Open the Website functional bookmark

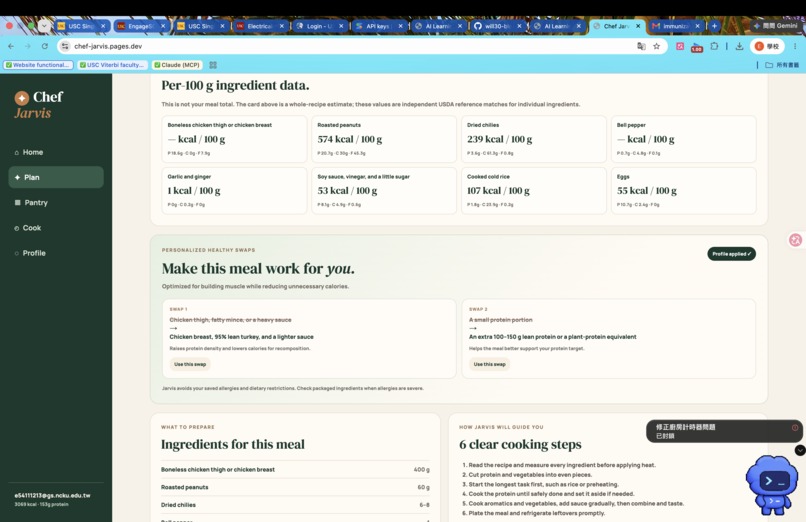pos(38,65)
